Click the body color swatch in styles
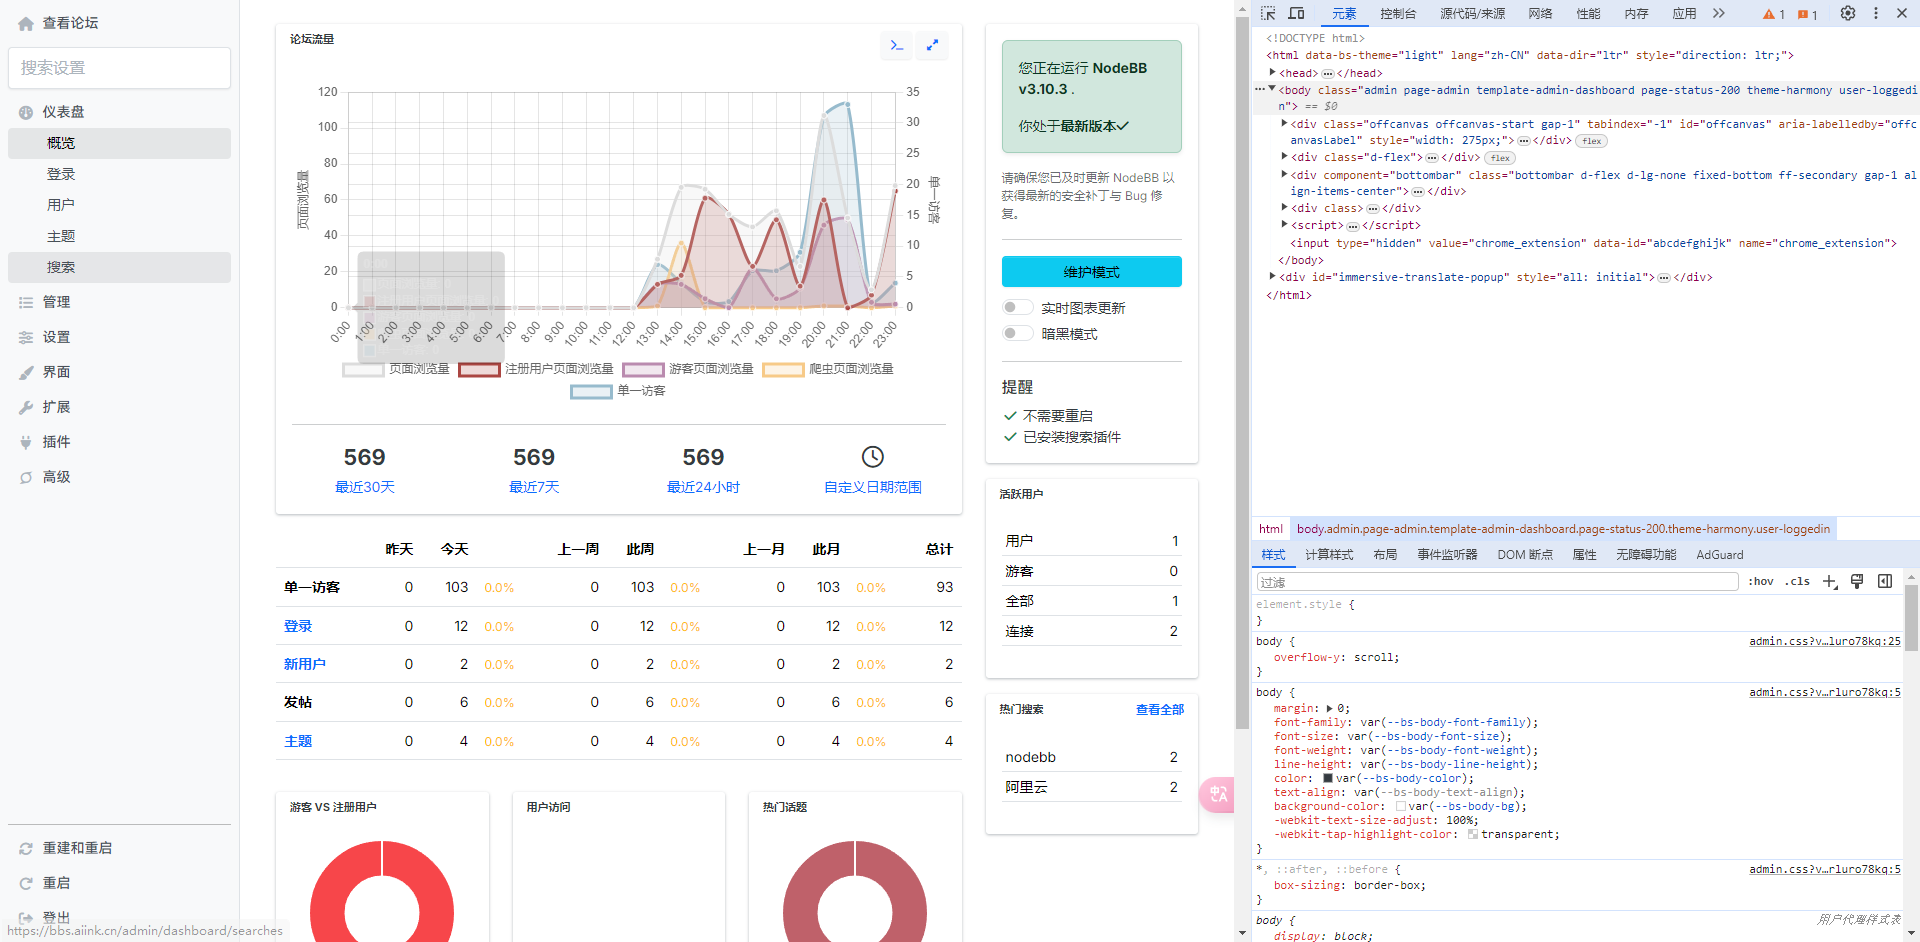The image size is (1920, 942). point(1328,778)
